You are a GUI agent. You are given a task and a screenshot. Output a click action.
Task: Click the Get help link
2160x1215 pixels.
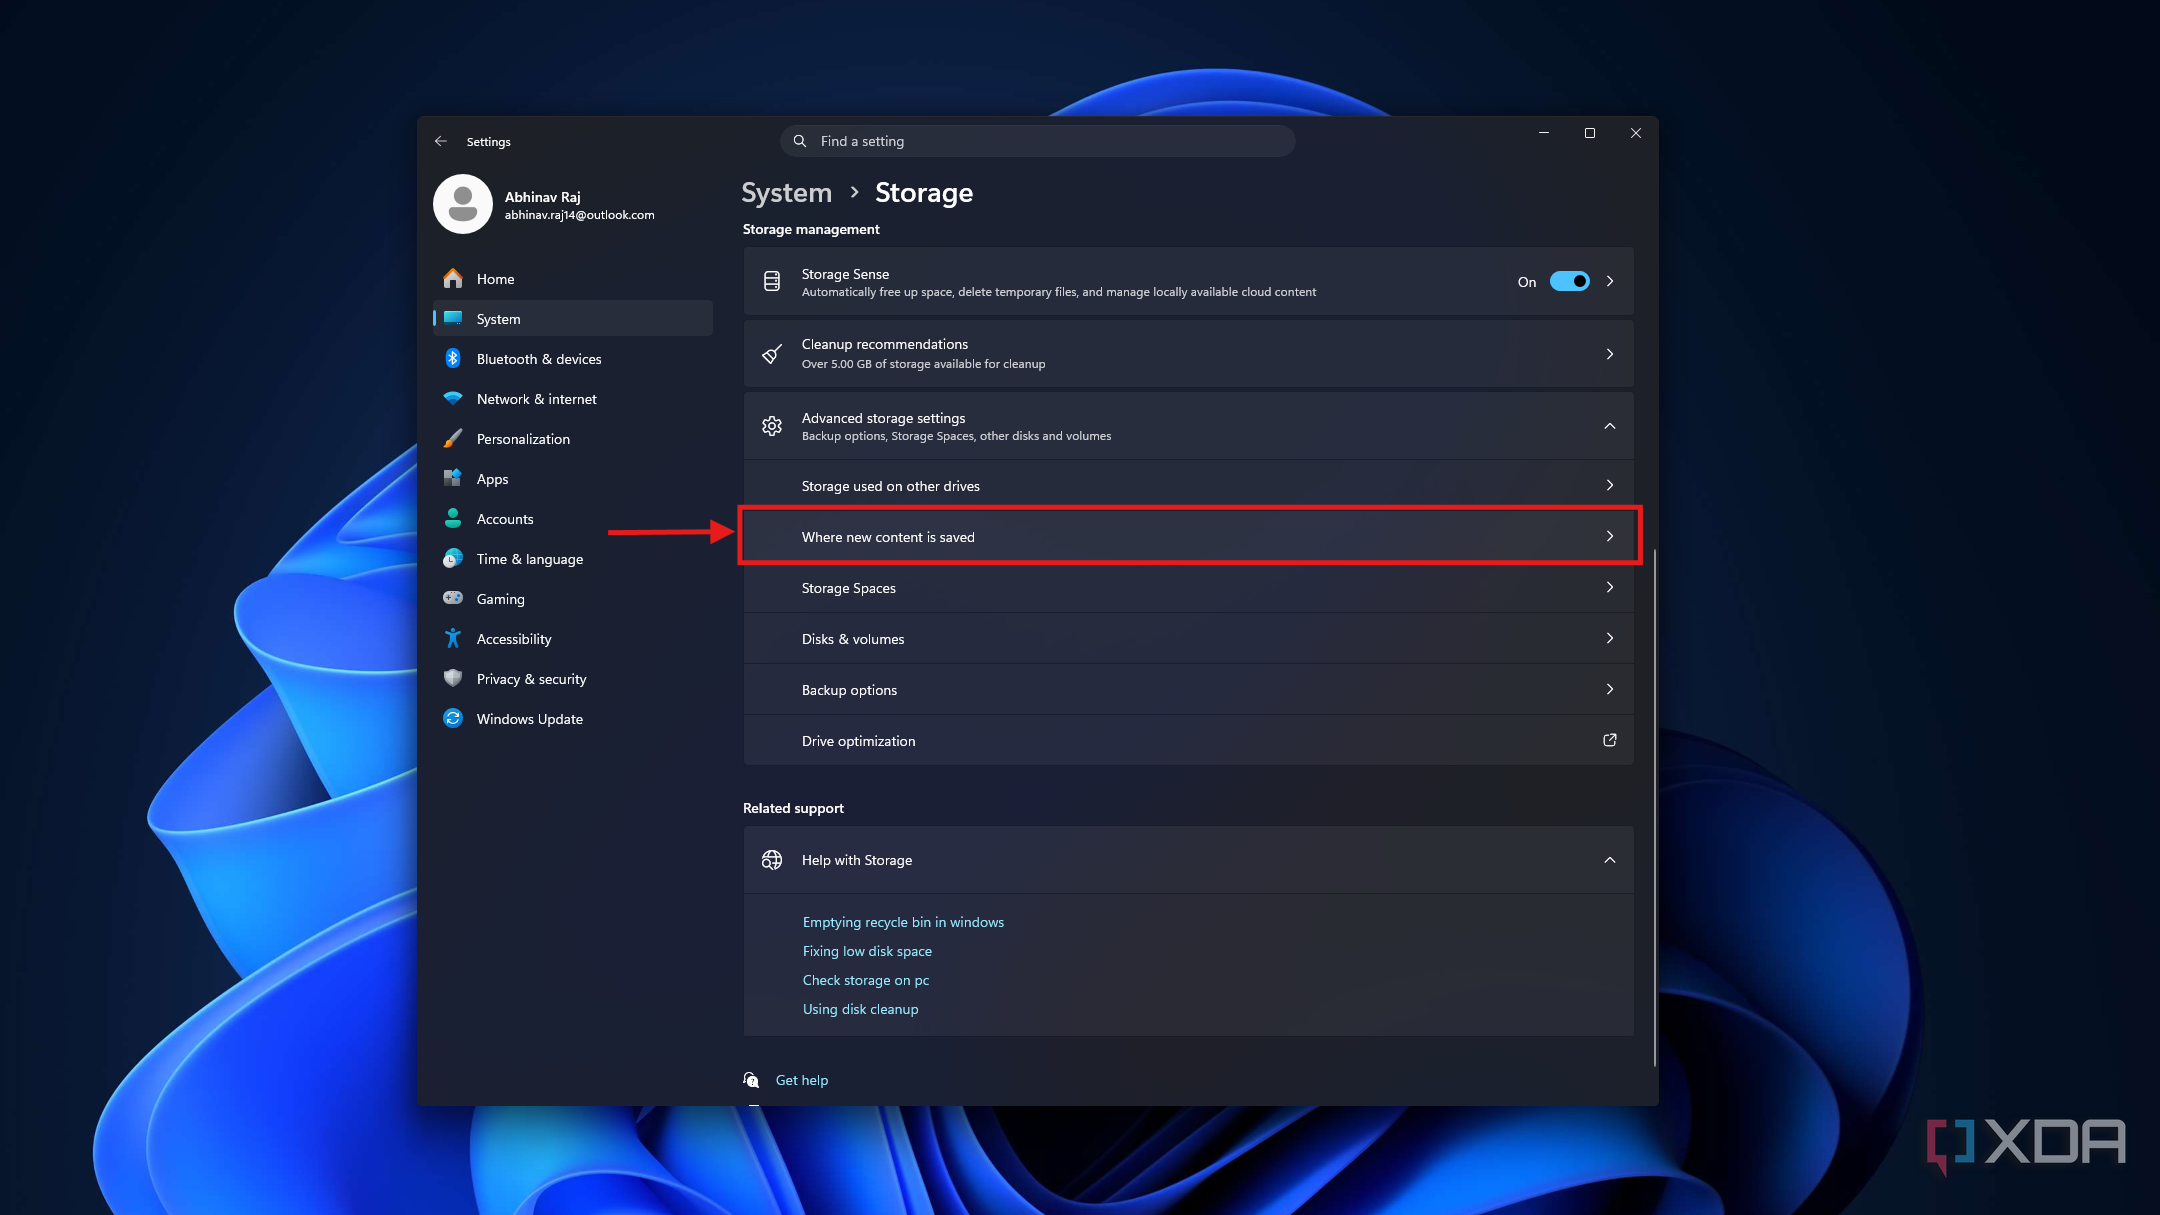pos(802,1080)
